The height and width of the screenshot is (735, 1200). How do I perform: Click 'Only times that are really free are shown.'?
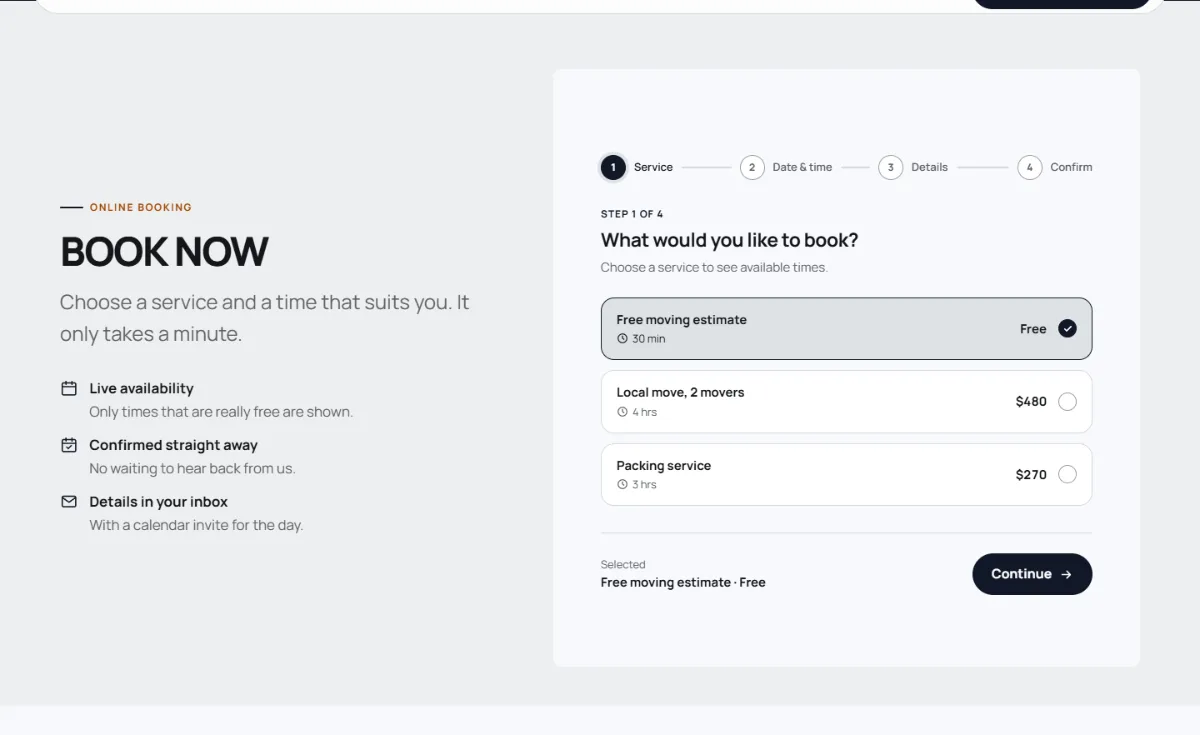click(221, 412)
